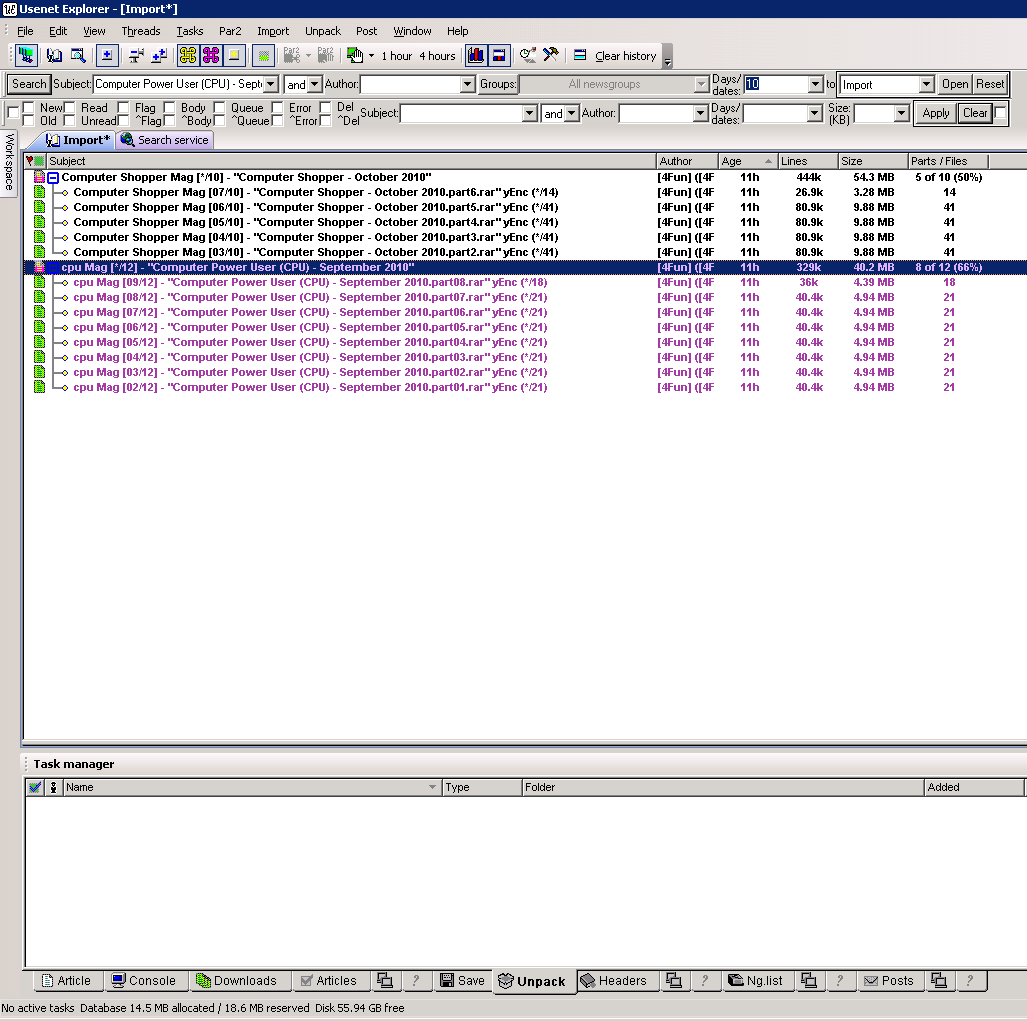Open the Import target dropdown

pyautogui.click(x=926, y=85)
